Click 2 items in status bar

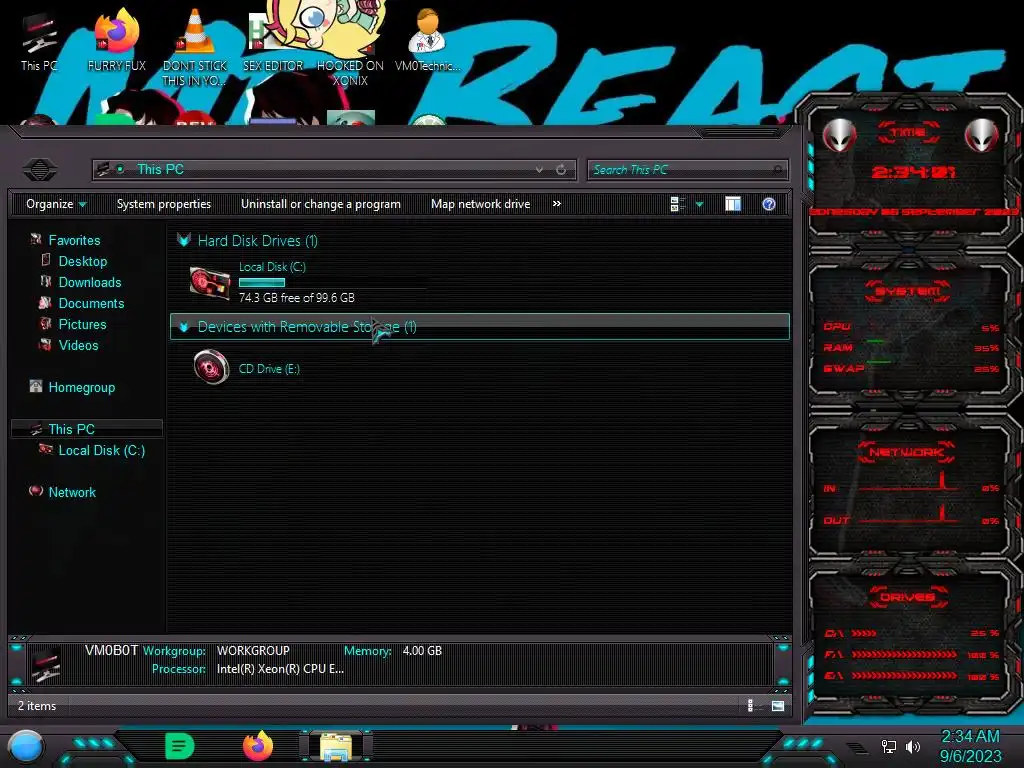pos(37,706)
